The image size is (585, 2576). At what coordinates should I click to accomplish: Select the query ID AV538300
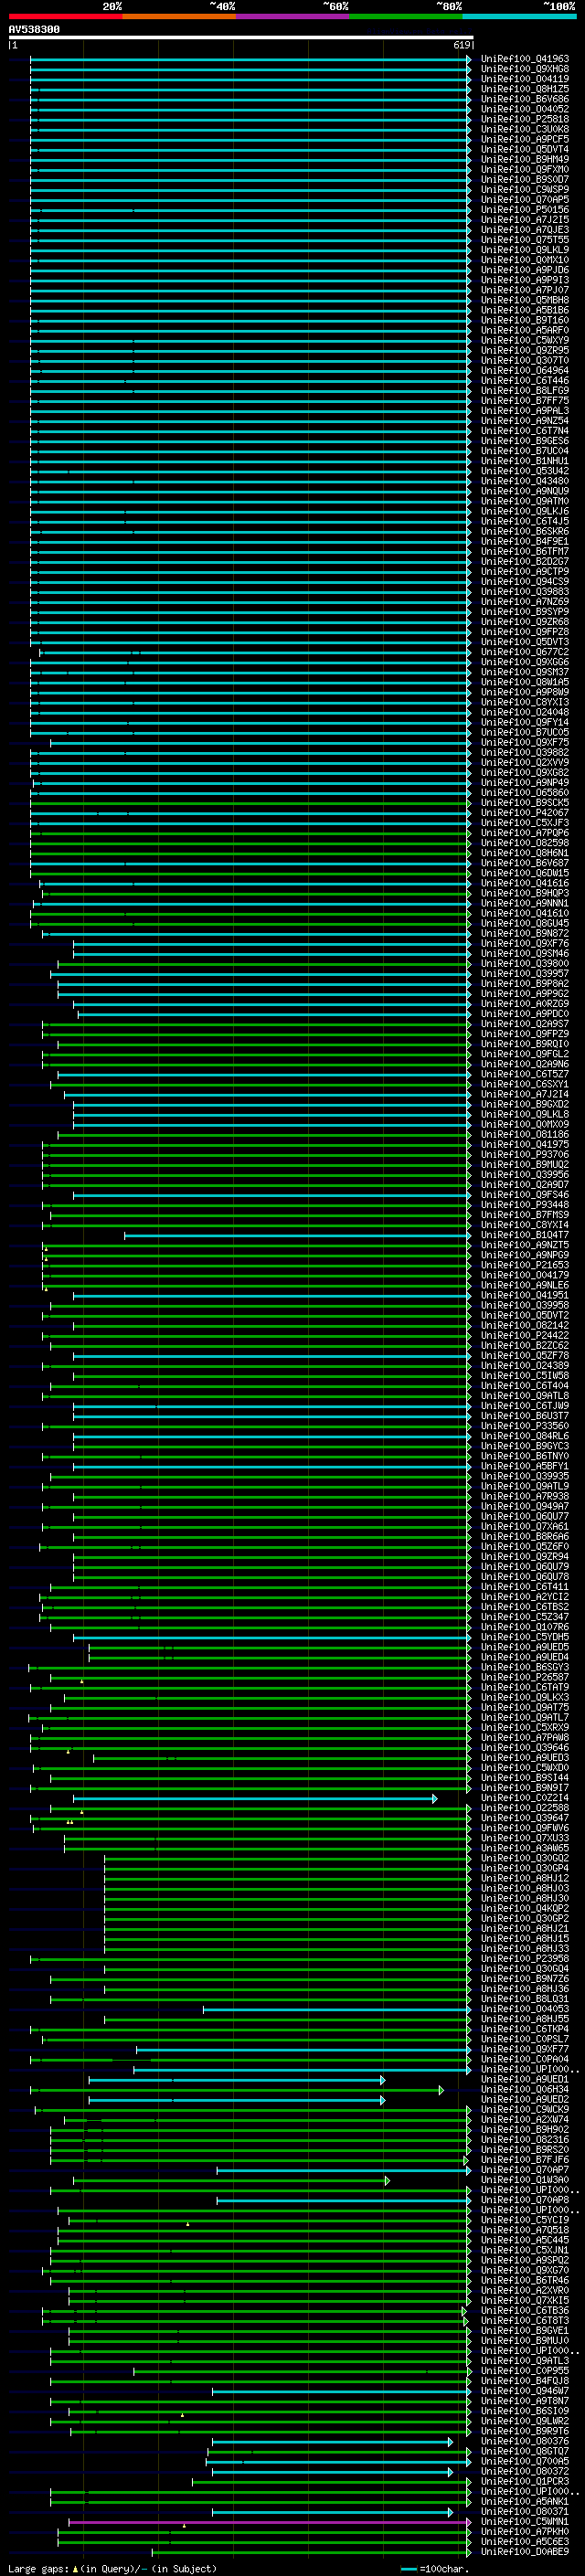tap(34, 30)
